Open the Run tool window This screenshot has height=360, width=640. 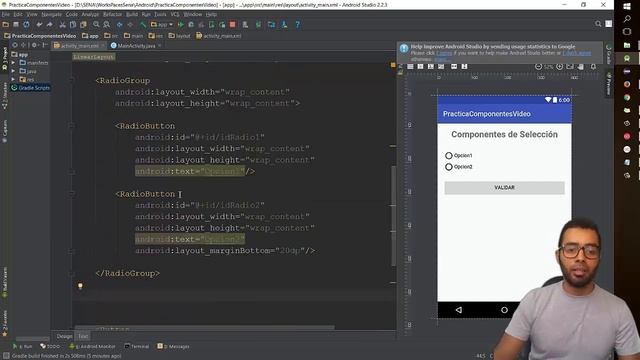[23, 346]
